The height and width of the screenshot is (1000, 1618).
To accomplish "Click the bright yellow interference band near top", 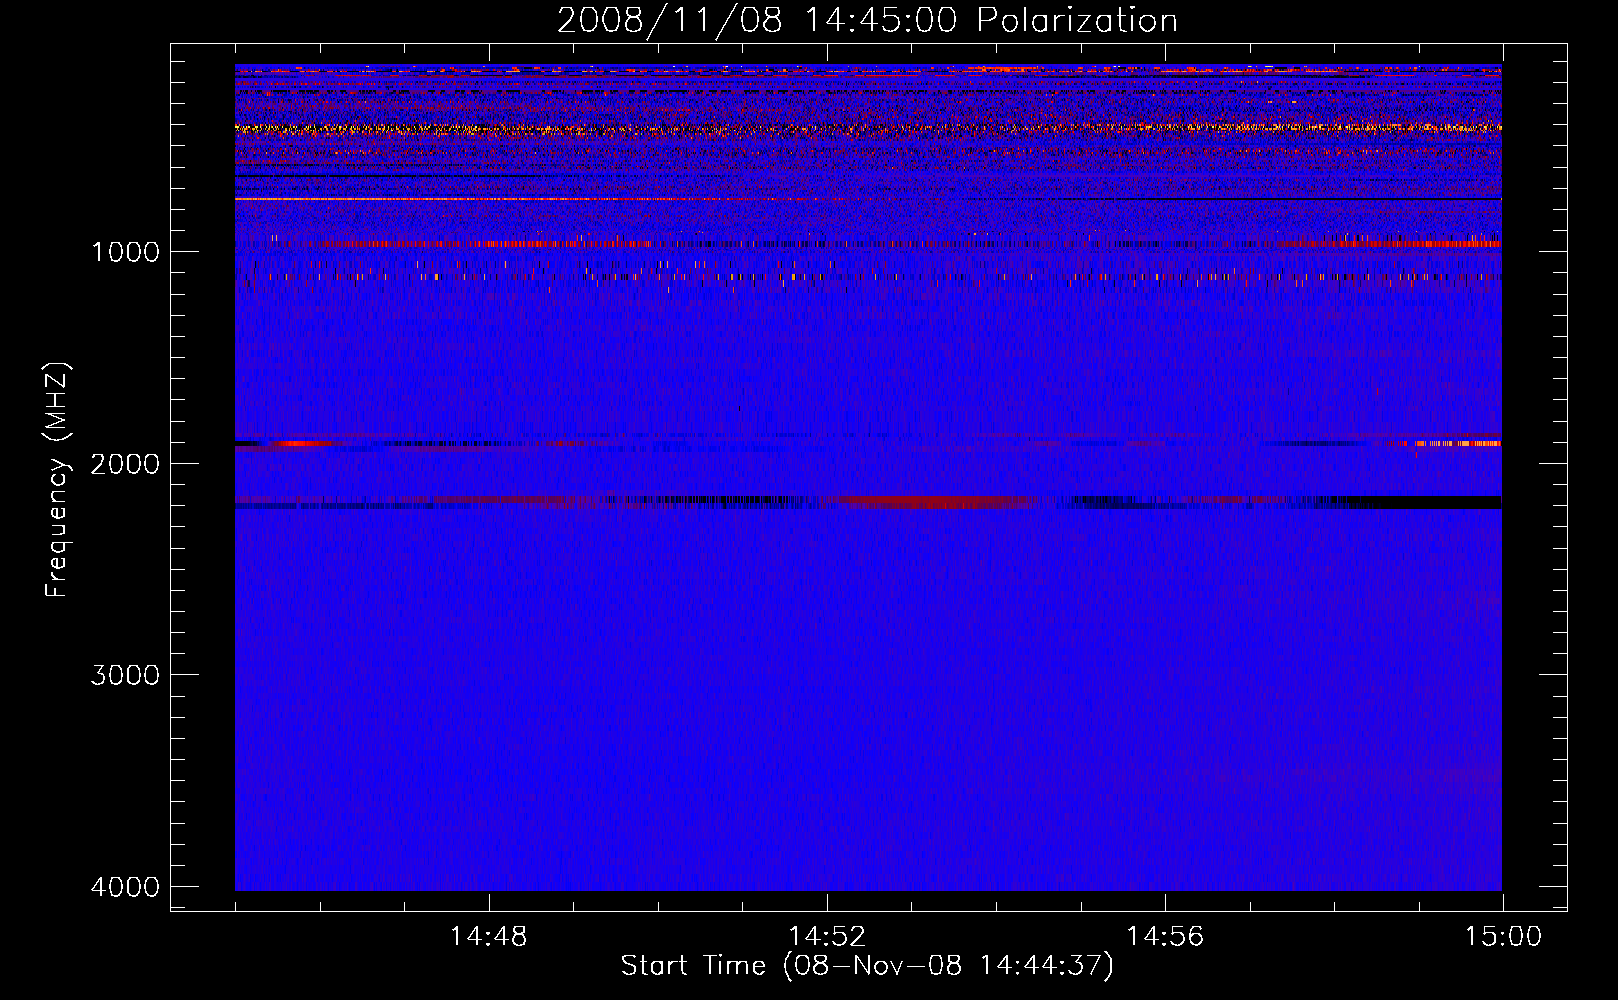I will coord(868,128).
